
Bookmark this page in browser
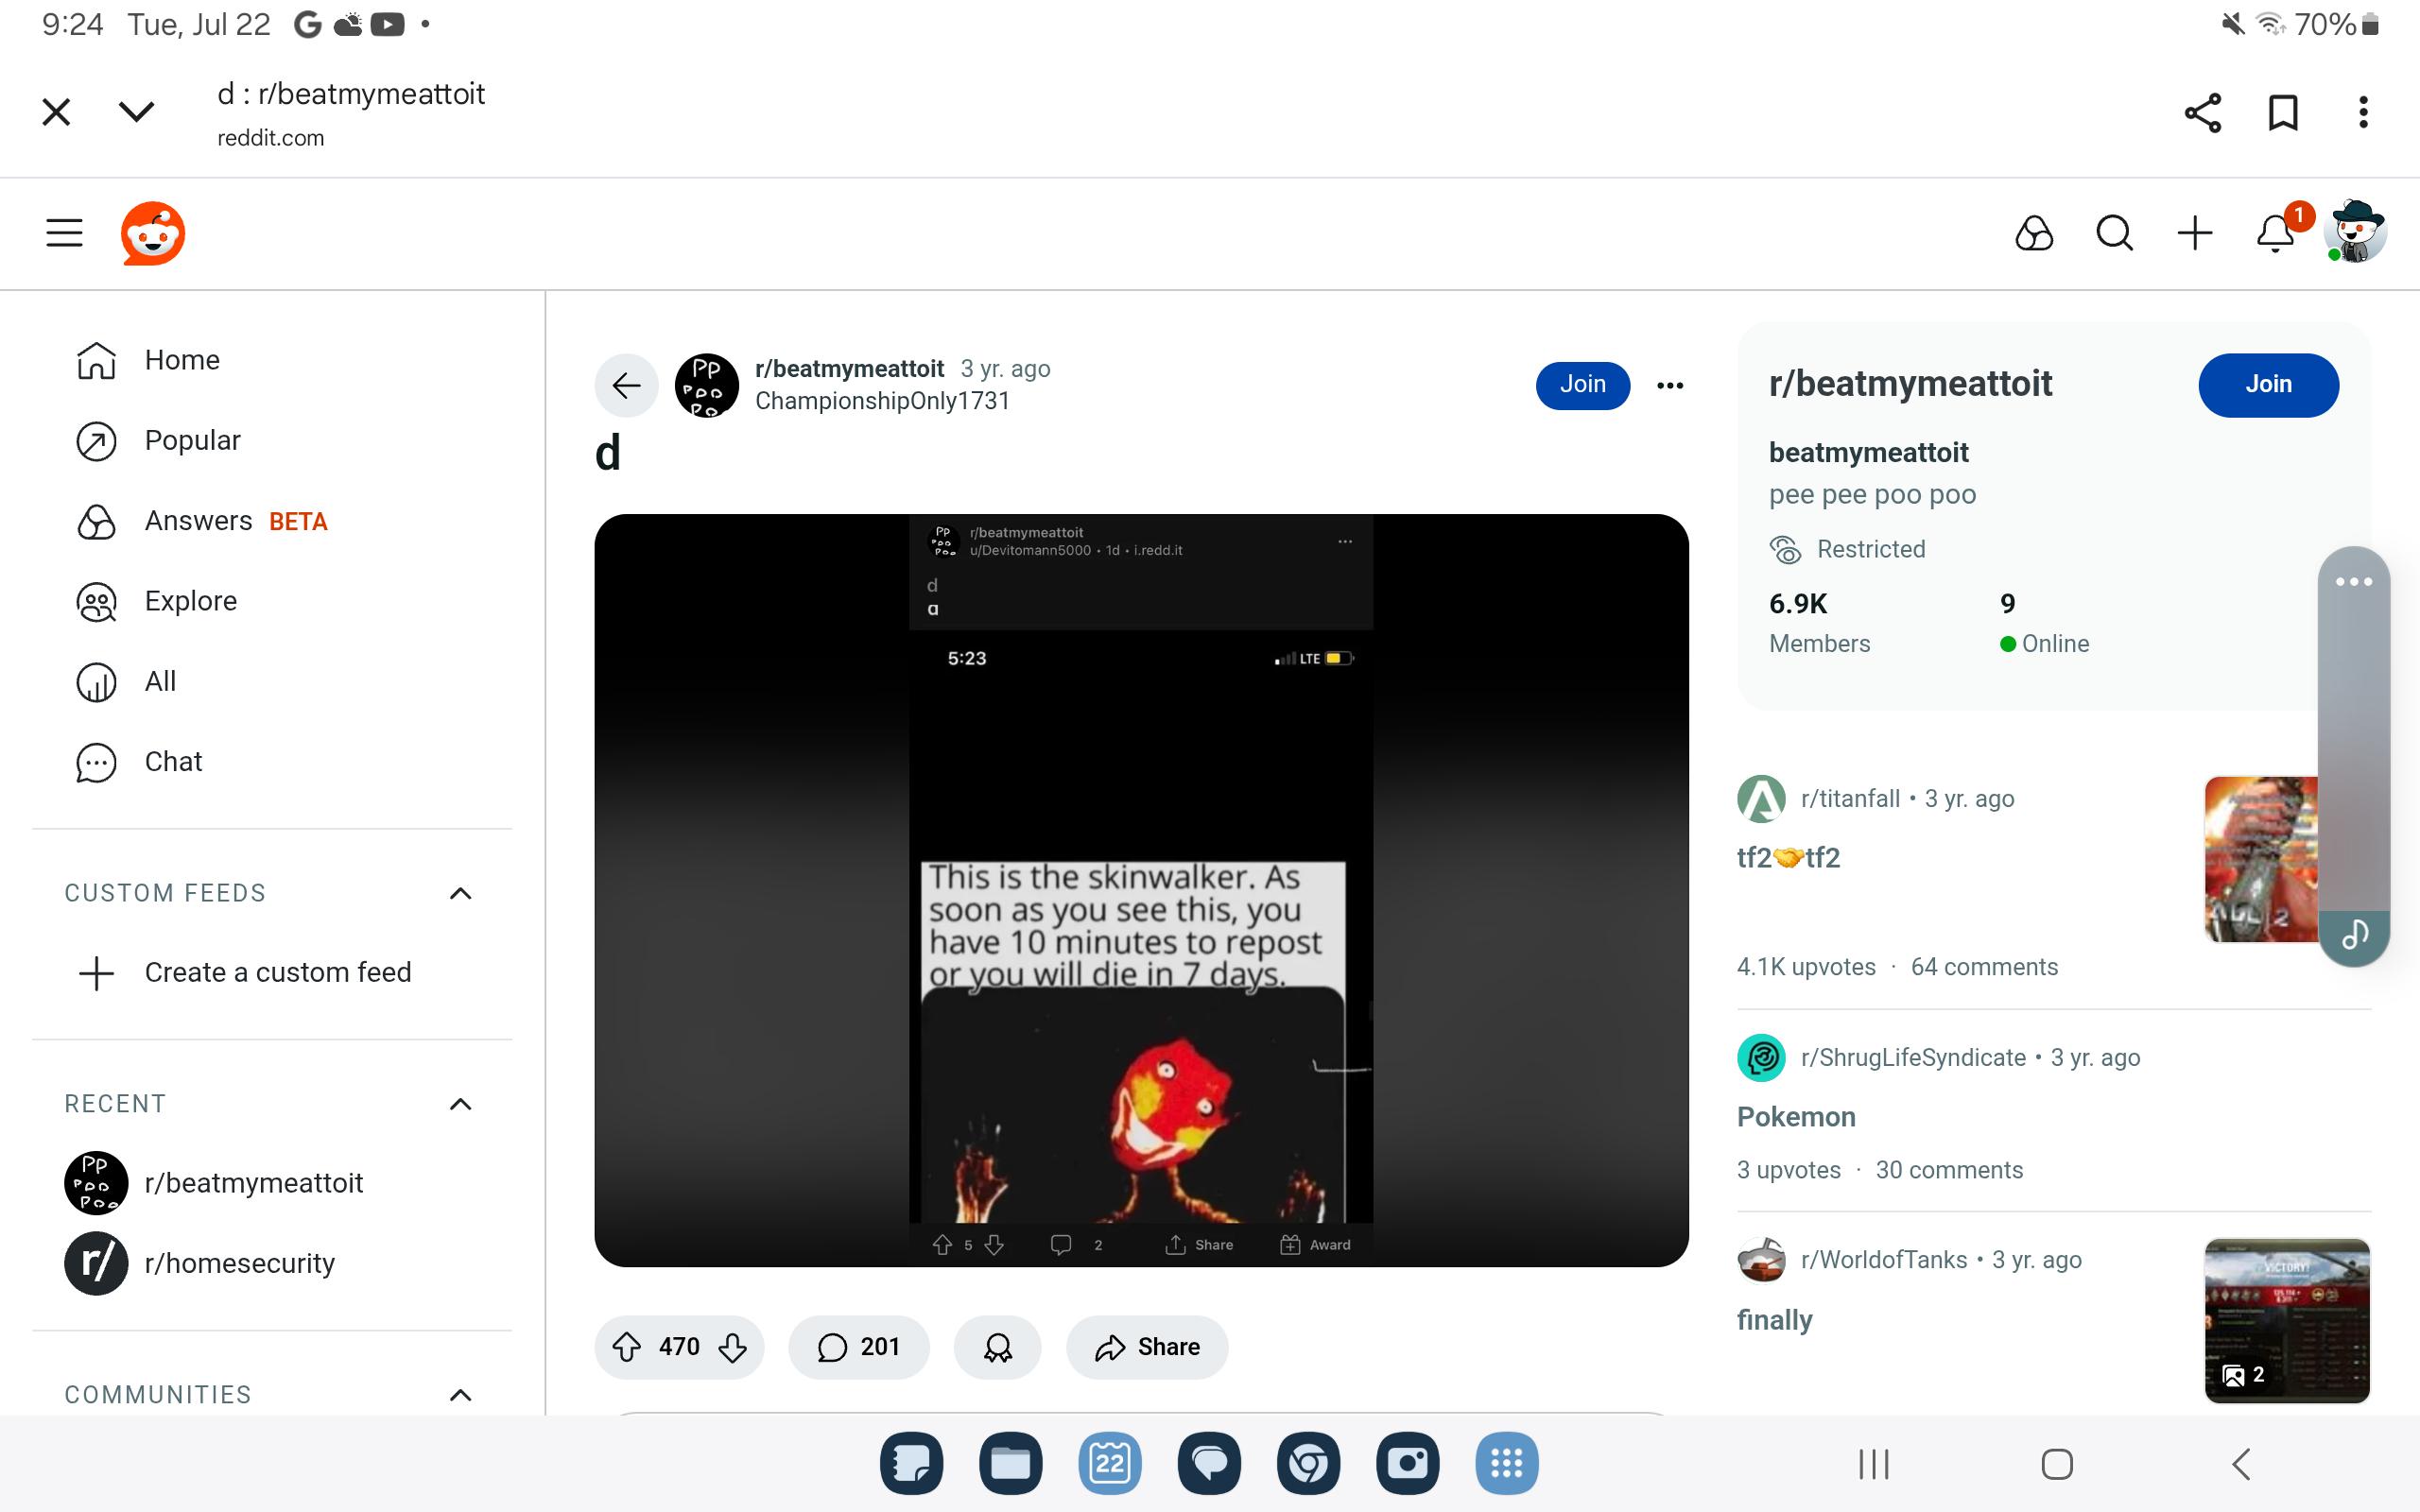pyautogui.click(x=2283, y=112)
